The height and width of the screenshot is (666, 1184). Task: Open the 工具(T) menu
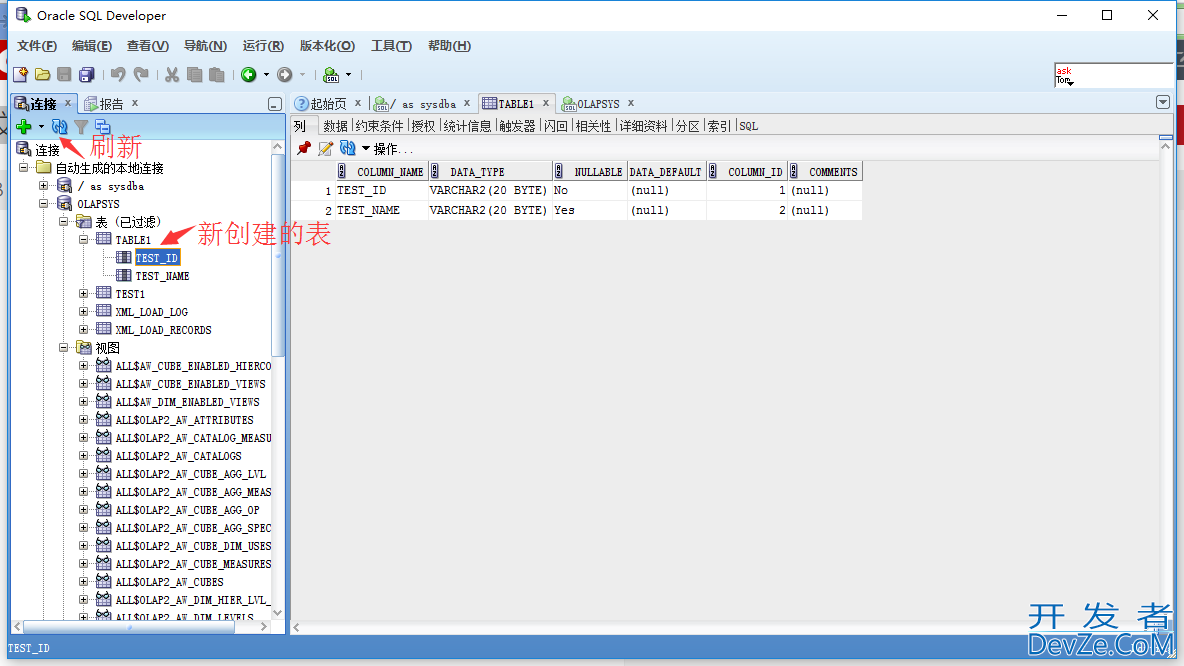(391, 46)
